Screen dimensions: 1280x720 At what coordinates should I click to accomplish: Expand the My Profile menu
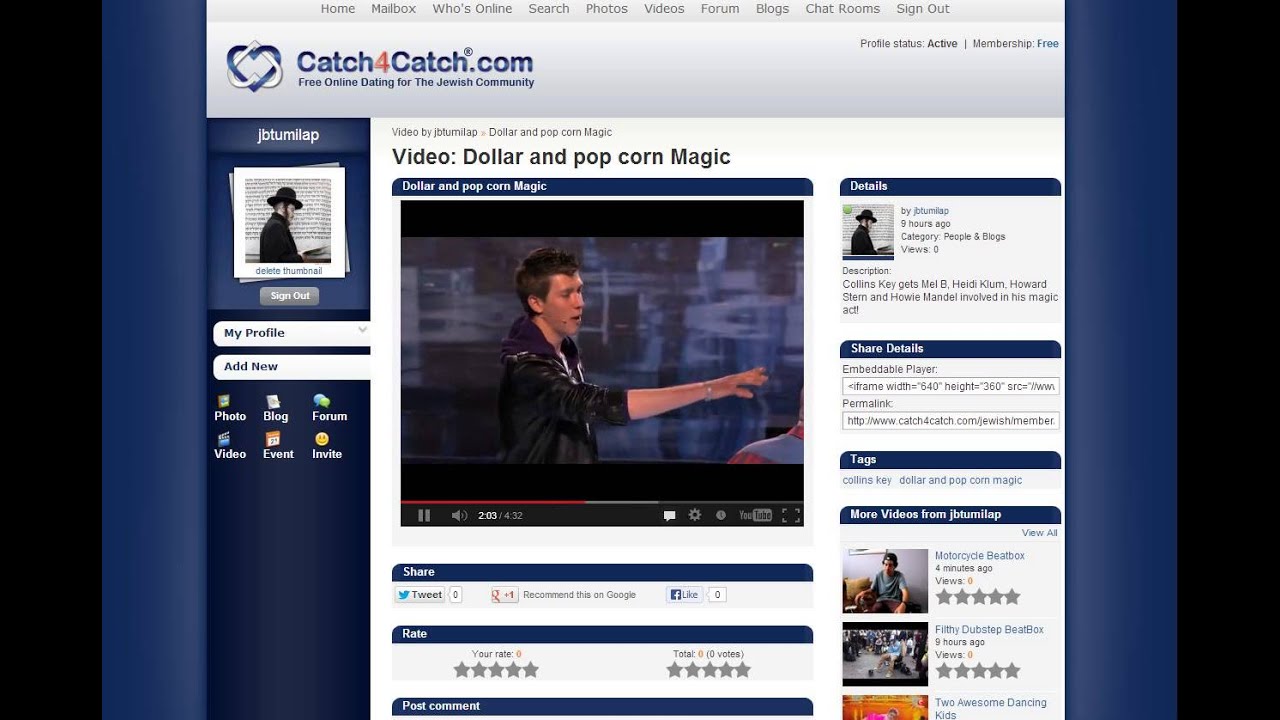pos(291,333)
